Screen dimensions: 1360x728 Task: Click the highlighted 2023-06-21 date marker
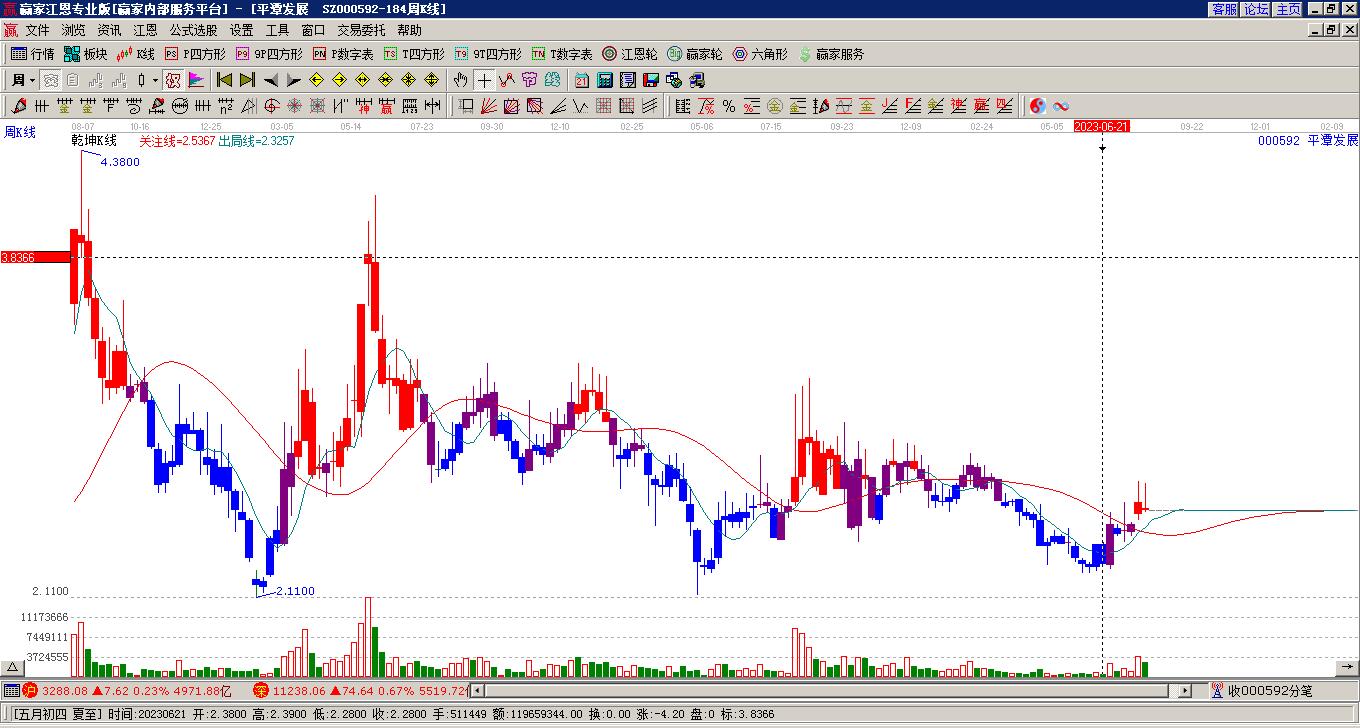pyautogui.click(x=1101, y=126)
